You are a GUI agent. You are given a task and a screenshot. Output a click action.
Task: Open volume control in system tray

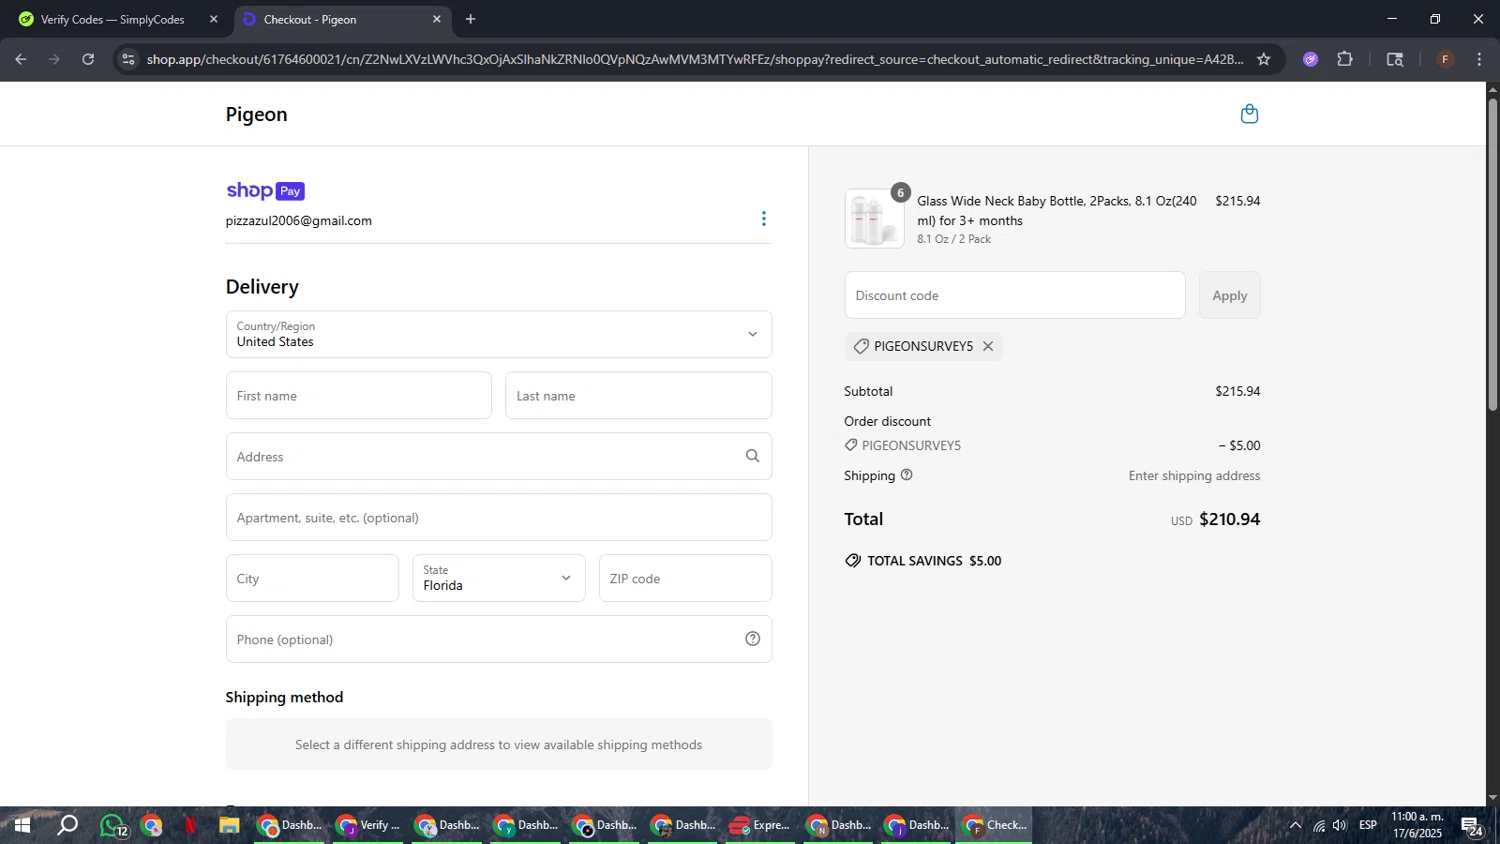coord(1340,826)
